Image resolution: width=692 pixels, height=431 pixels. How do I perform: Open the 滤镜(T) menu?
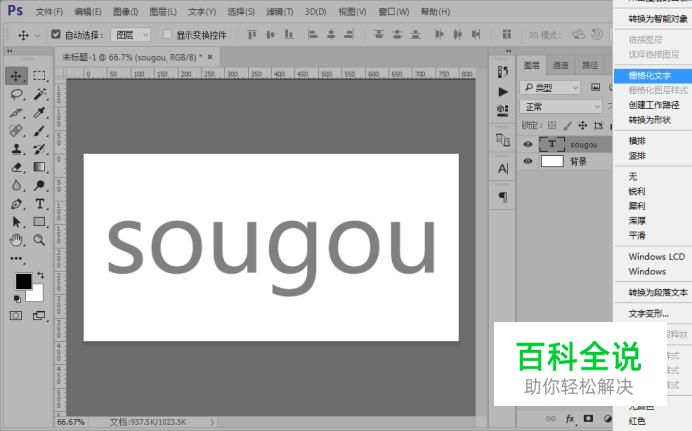pos(279,12)
